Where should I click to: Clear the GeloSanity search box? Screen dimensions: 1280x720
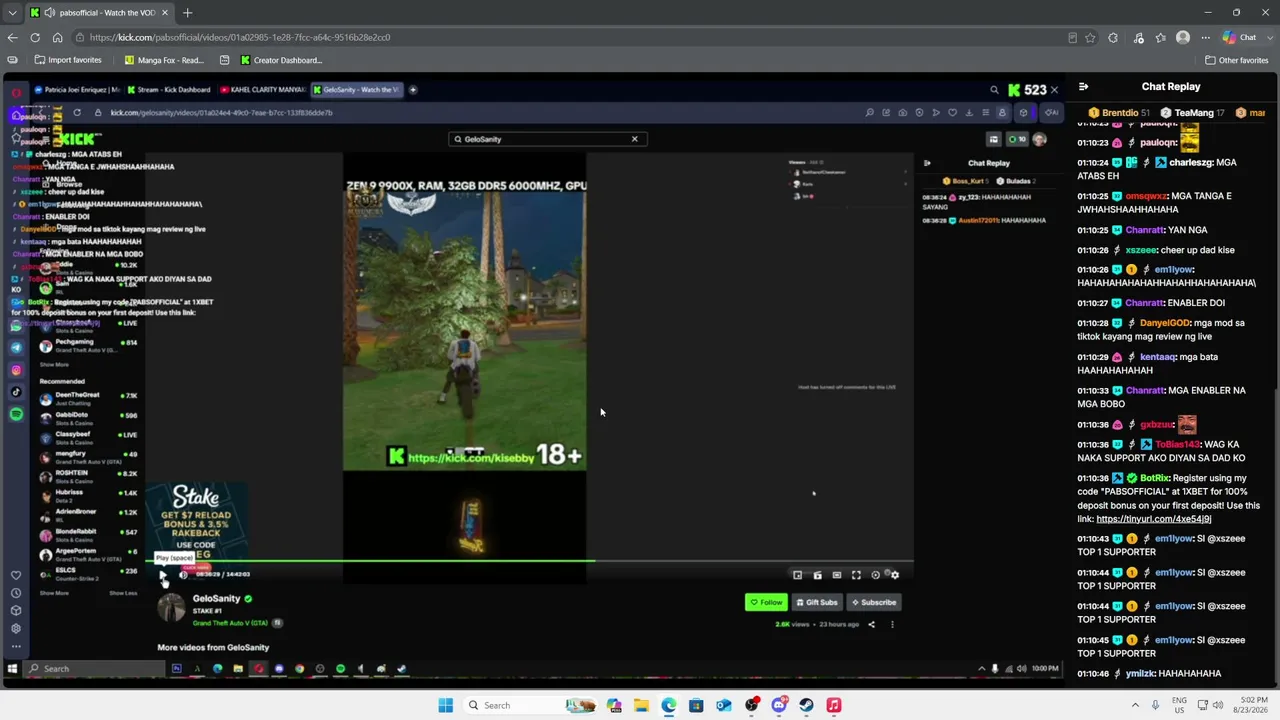[634, 139]
